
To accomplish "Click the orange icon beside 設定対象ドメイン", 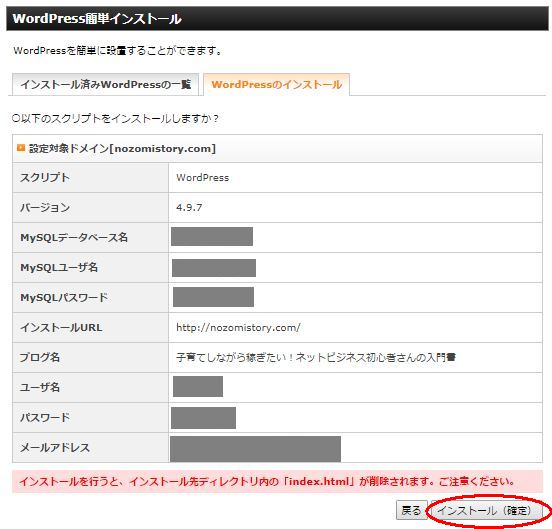I will [21, 148].
